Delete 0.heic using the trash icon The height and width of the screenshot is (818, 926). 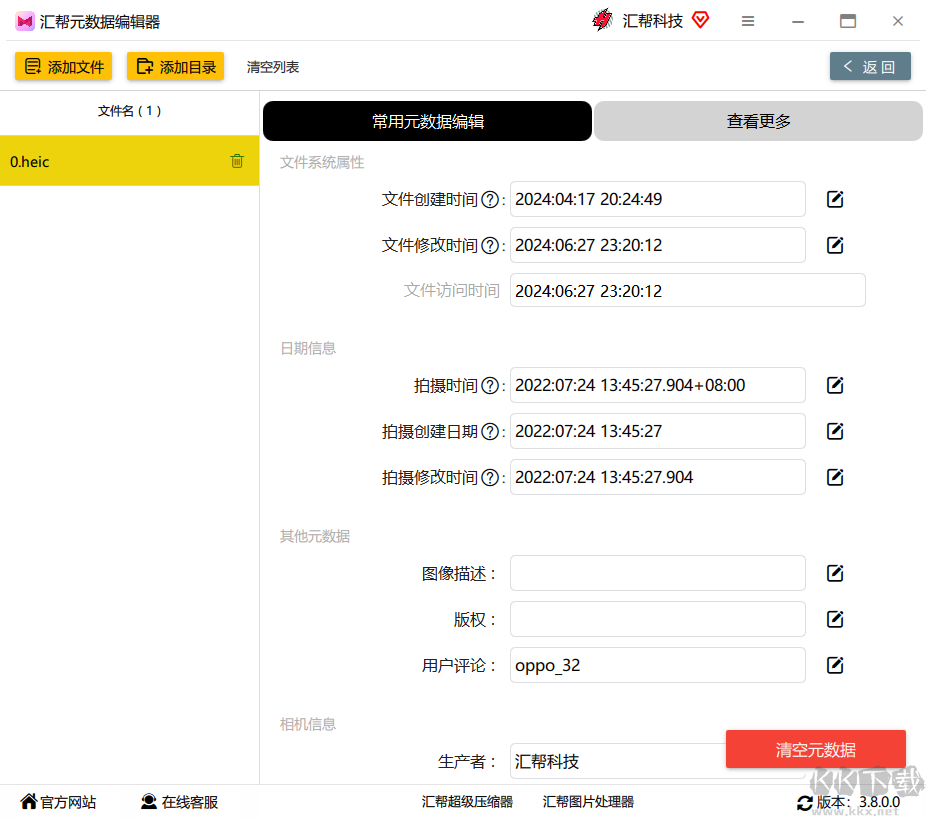(x=237, y=160)
